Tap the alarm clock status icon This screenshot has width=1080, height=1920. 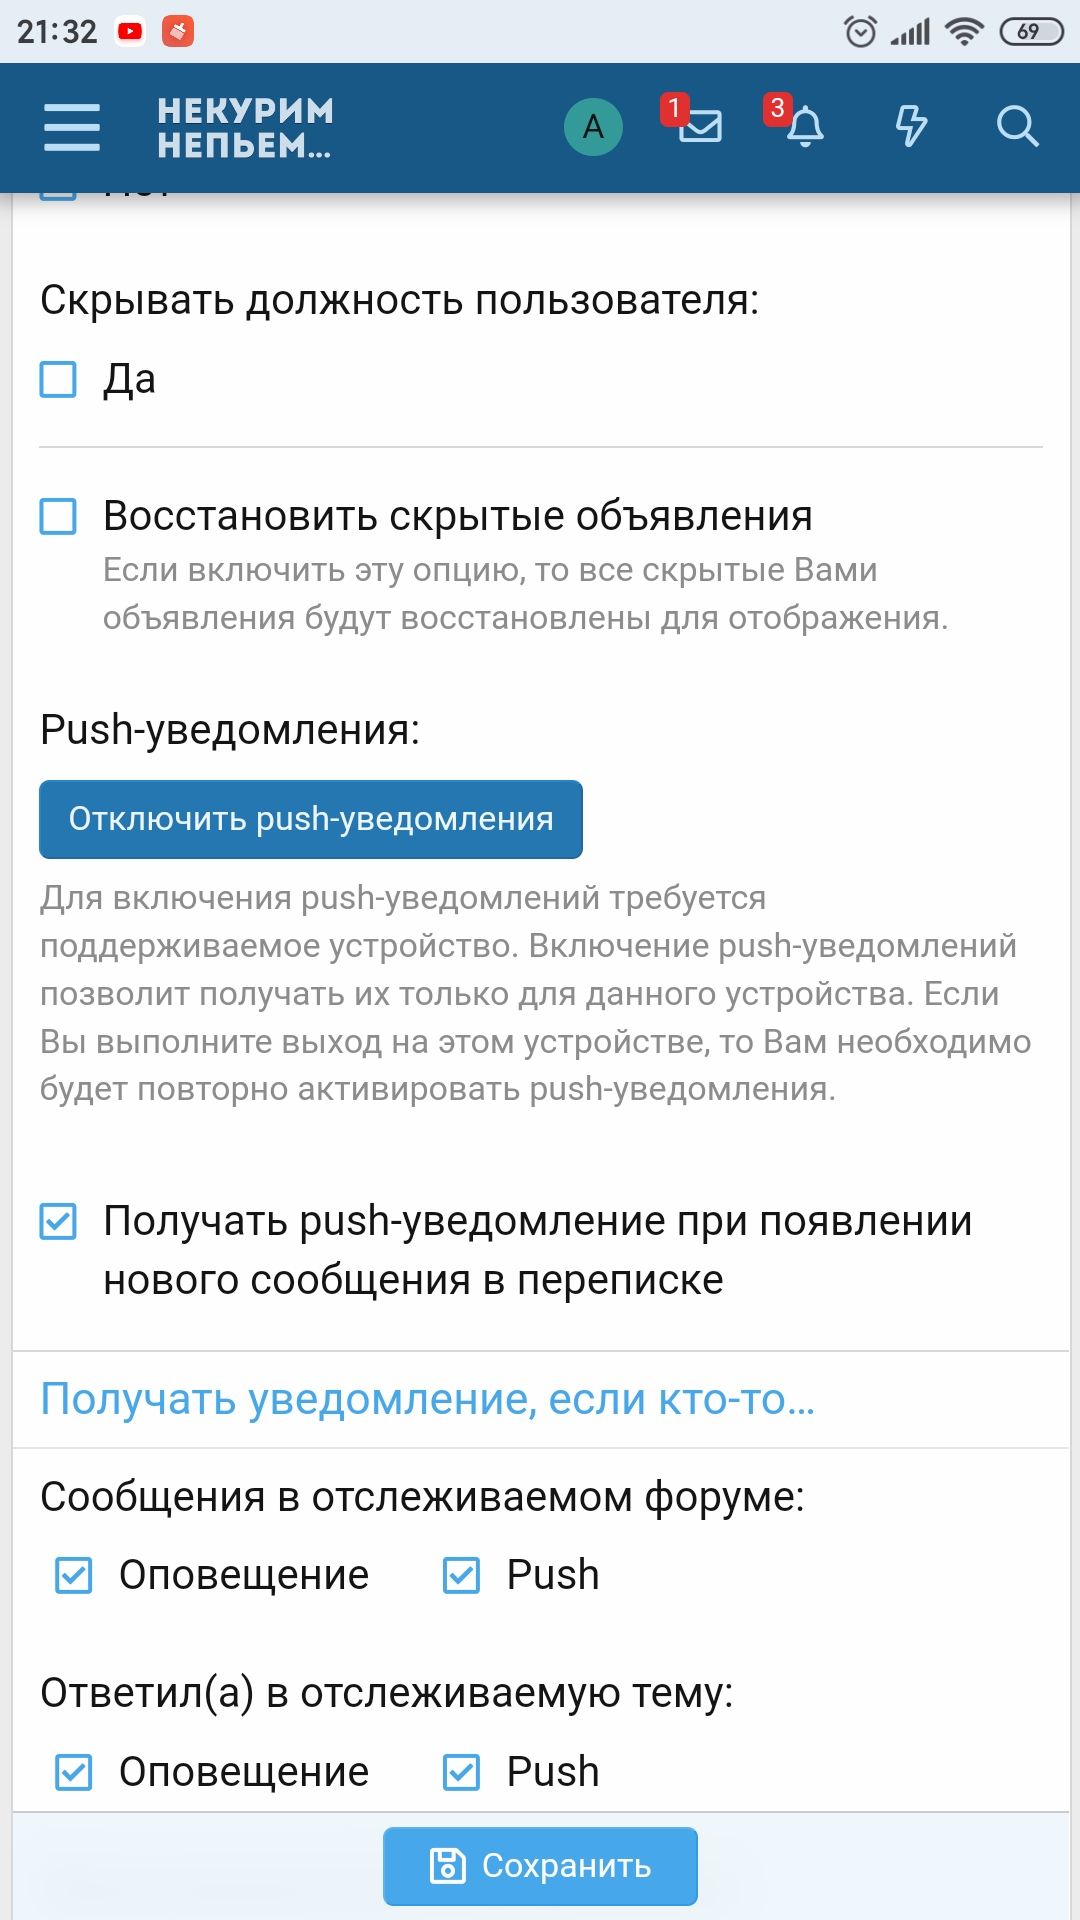(860, 32)
